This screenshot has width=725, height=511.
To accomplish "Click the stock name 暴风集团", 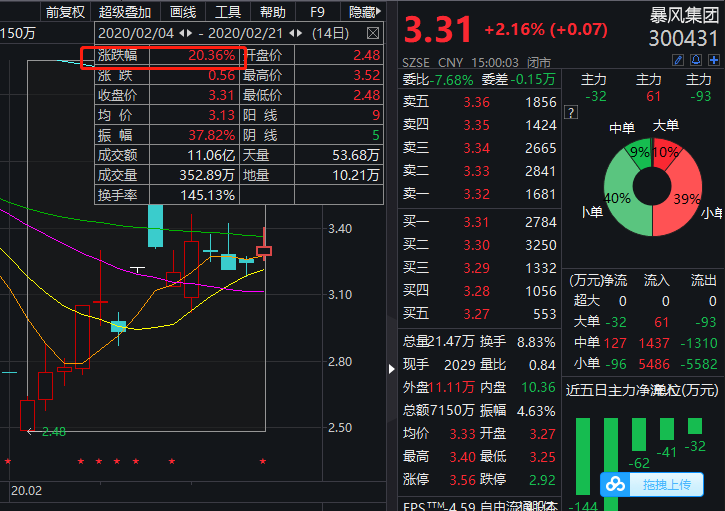I will pyautogui.click(x=684, y=16).
